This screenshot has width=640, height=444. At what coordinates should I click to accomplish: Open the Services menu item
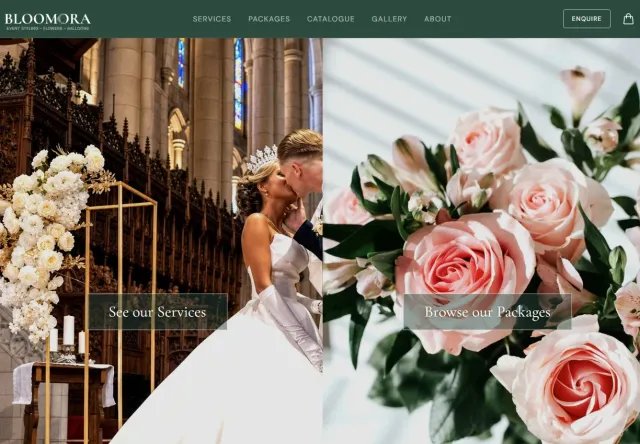(x=212, y=19)
